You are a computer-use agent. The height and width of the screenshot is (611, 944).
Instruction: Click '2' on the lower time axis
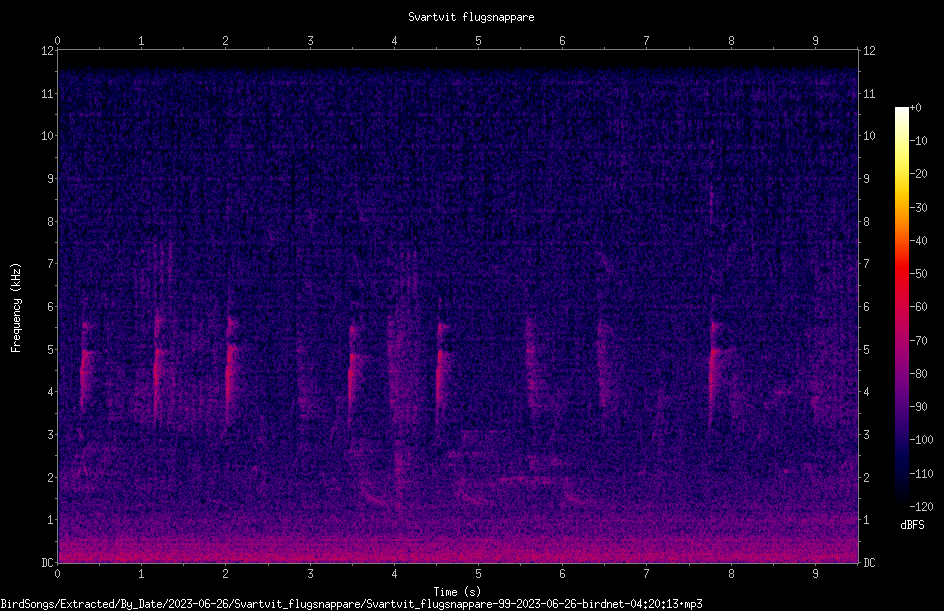(225, 574)
